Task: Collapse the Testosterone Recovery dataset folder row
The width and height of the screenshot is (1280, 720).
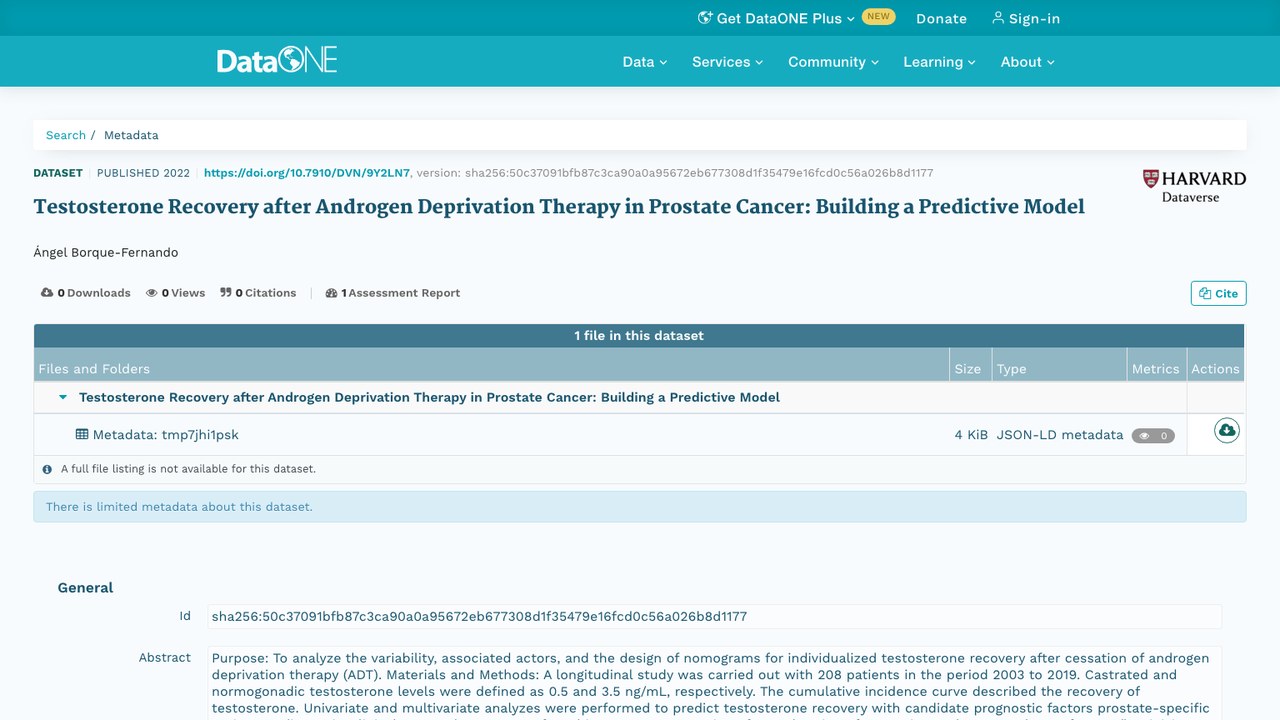Action: [x=63, y=397]
